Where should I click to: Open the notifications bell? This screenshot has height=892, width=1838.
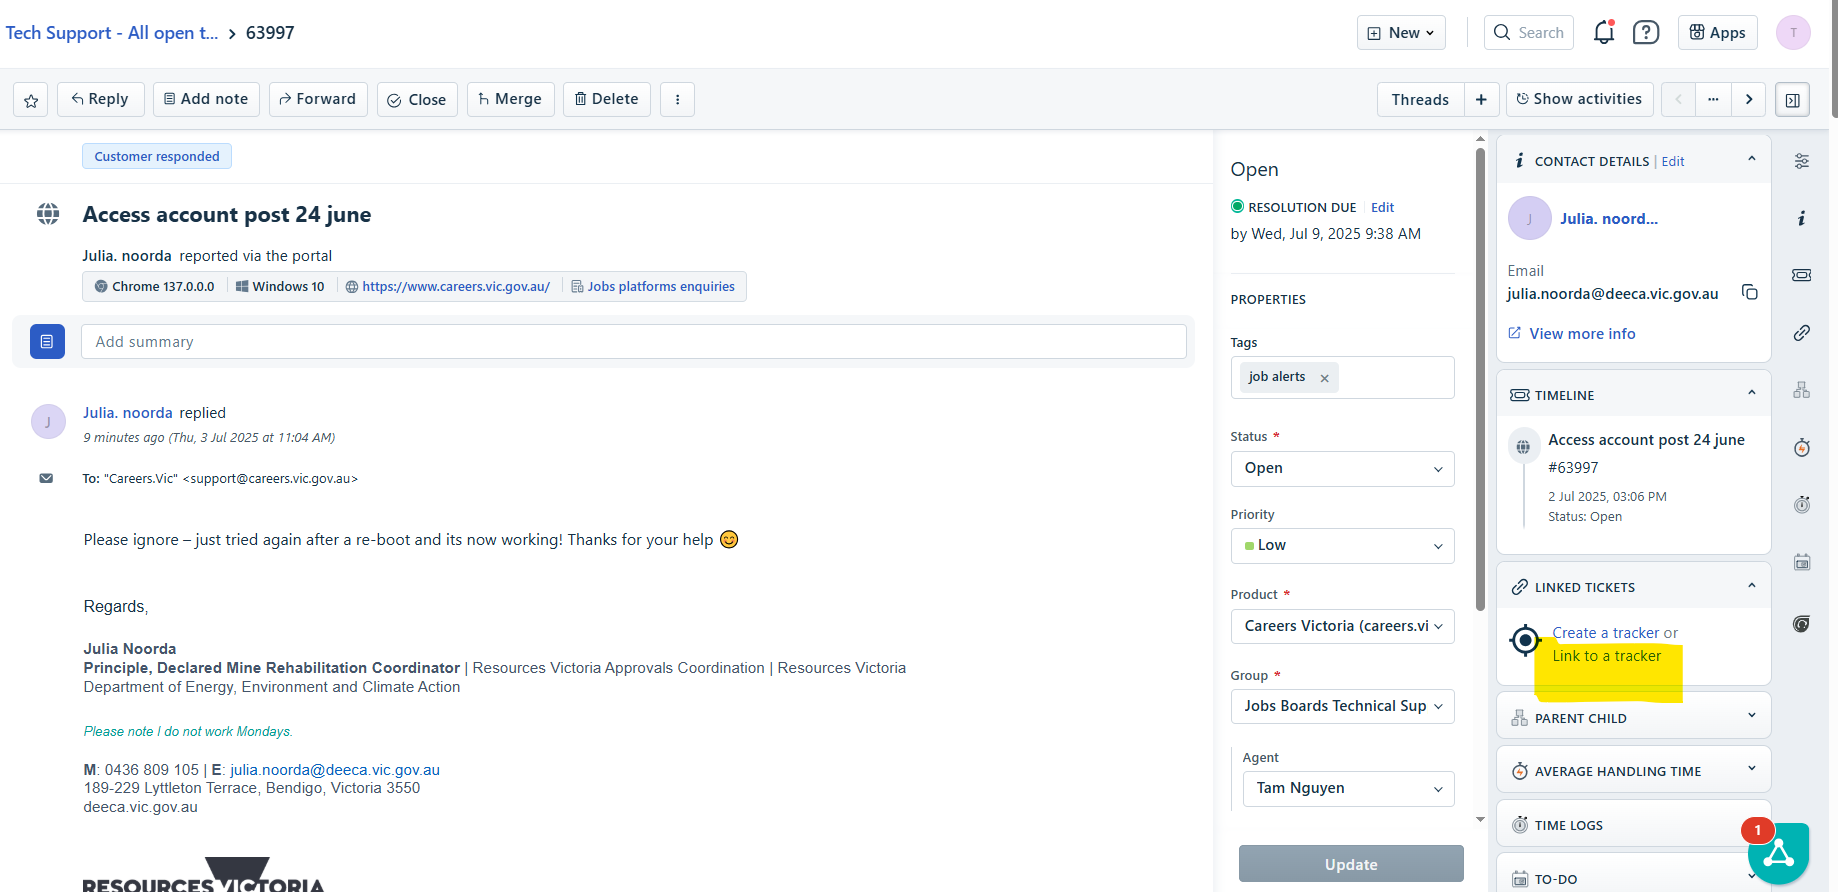click(x=1604, y=32)
